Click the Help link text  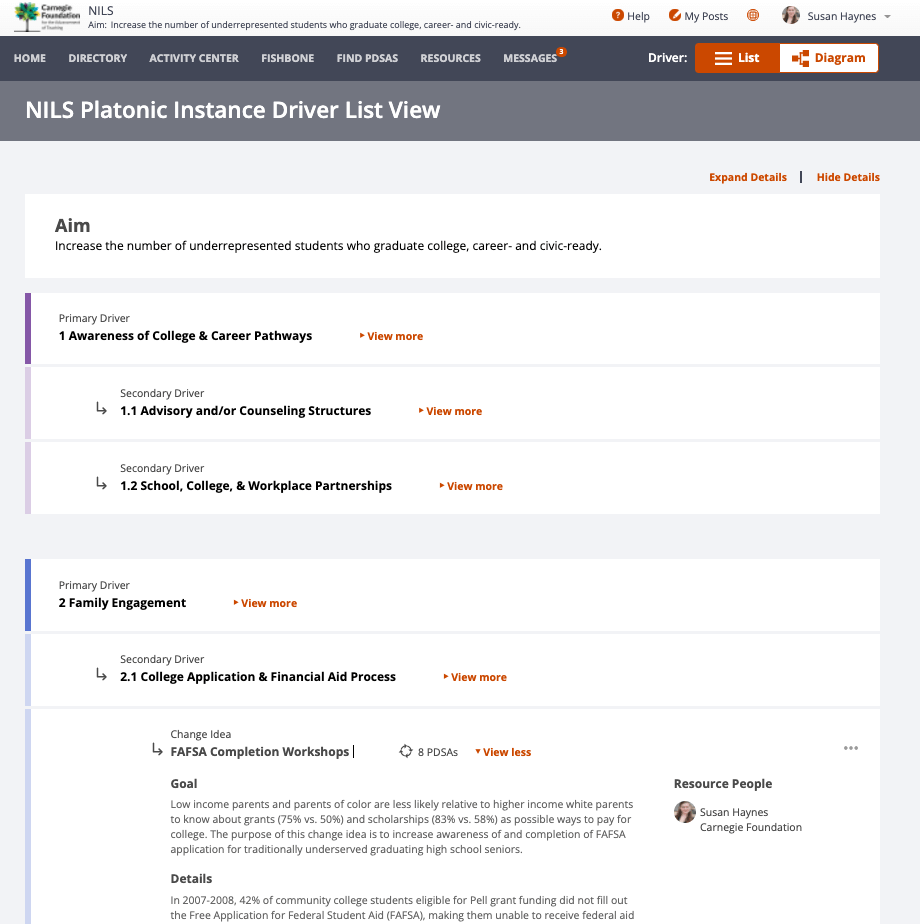(638, 16)
